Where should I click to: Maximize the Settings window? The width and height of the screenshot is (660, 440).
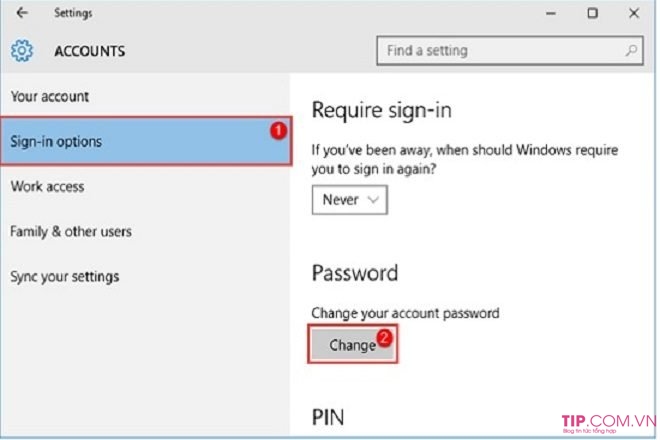click(x=592, y=13)
